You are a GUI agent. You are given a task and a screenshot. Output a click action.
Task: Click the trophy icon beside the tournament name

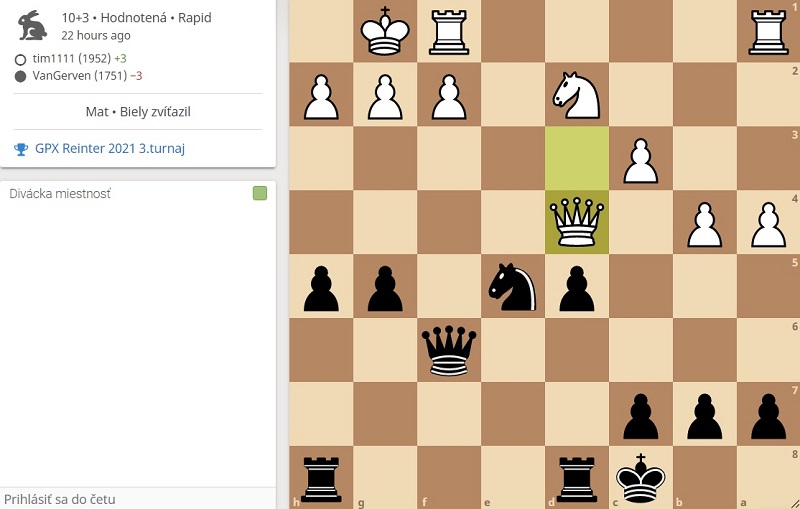point(21,149)
